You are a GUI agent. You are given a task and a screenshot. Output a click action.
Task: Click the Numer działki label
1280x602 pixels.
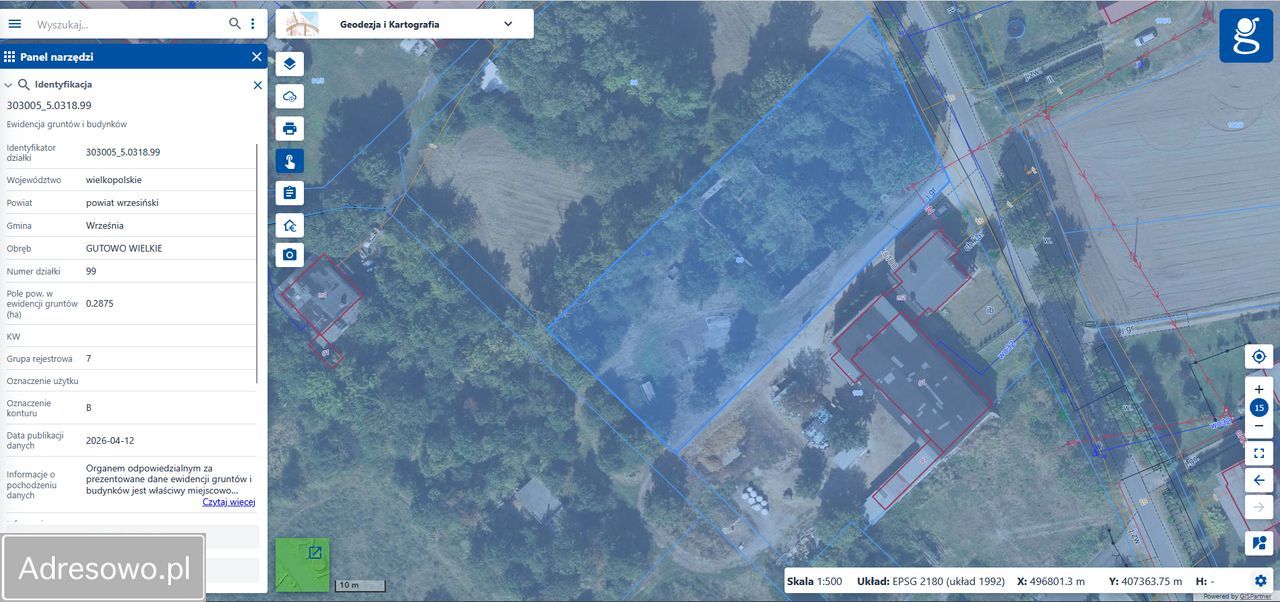pos(34,271)
